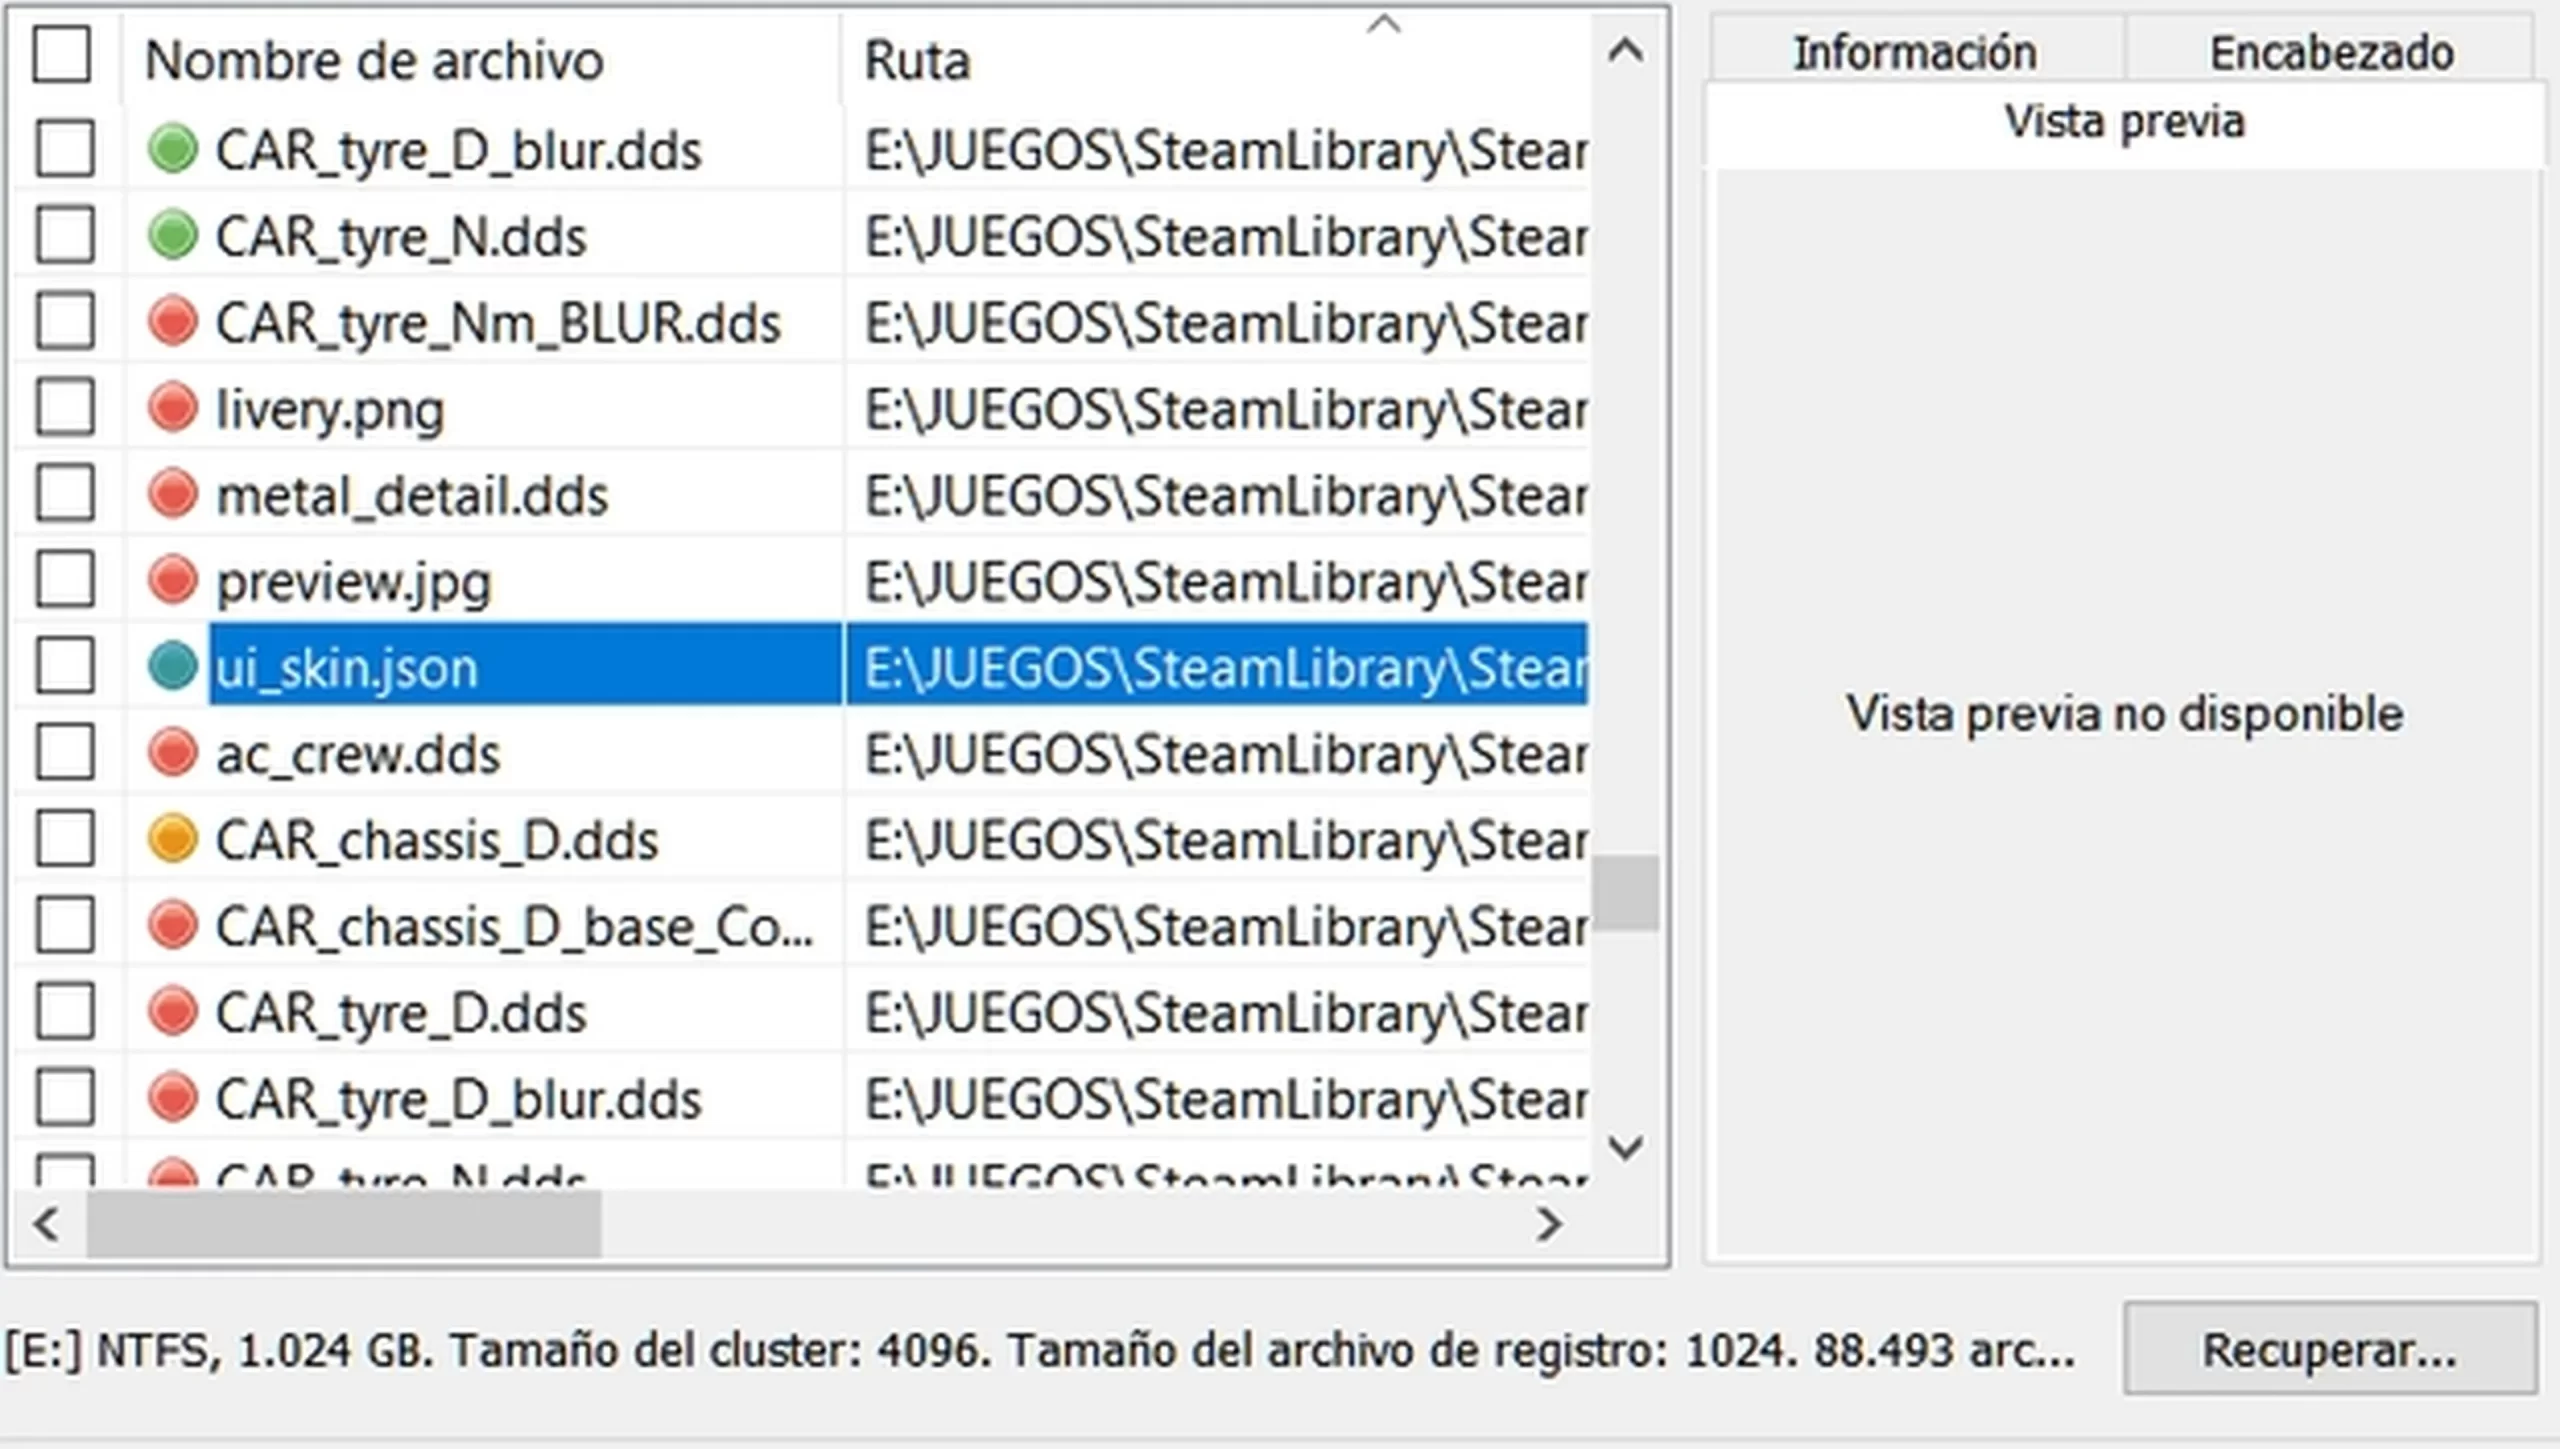Viewport: 2560px width, 1449px height.
Task: Click the Recuperar... button
Action: click(x=2331, y=1349)
